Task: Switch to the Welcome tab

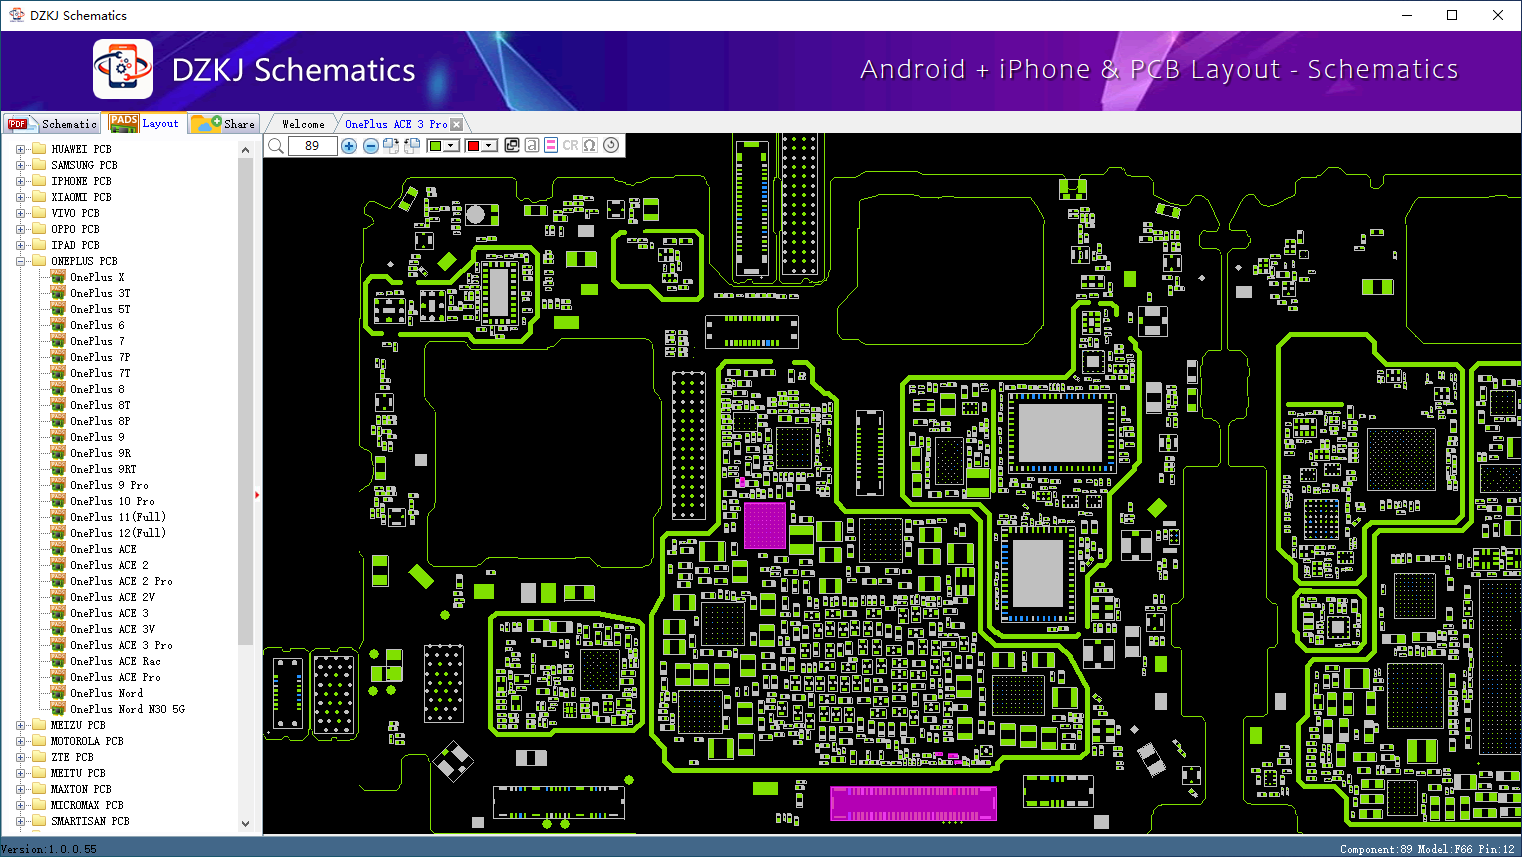Action: coord(303,124)
